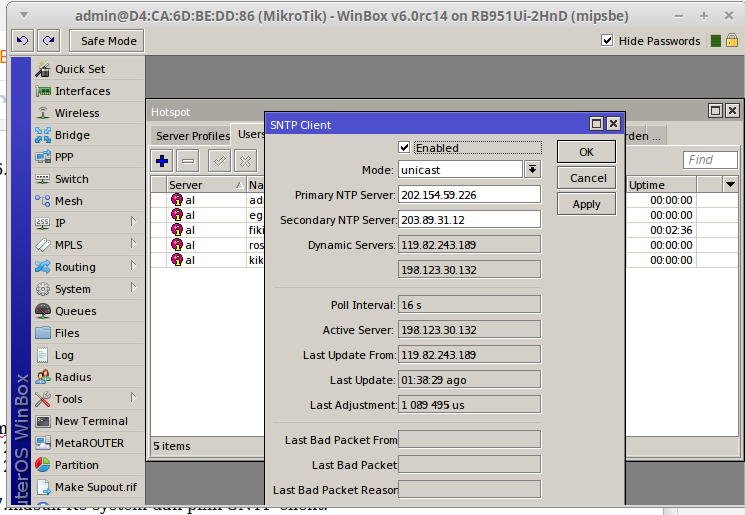Viewport: 745px width, 515px height.
Task: Switch to Users tab in Hotspot
Action: [x=250, y=134]
